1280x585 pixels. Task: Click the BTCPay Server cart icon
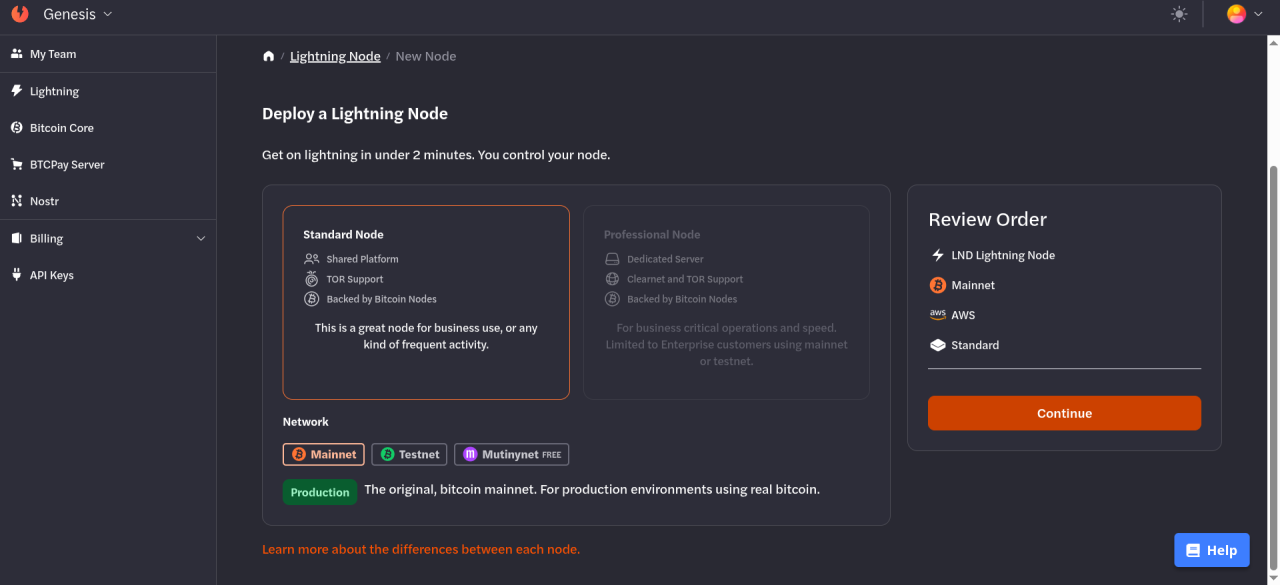tap(16, 164)
